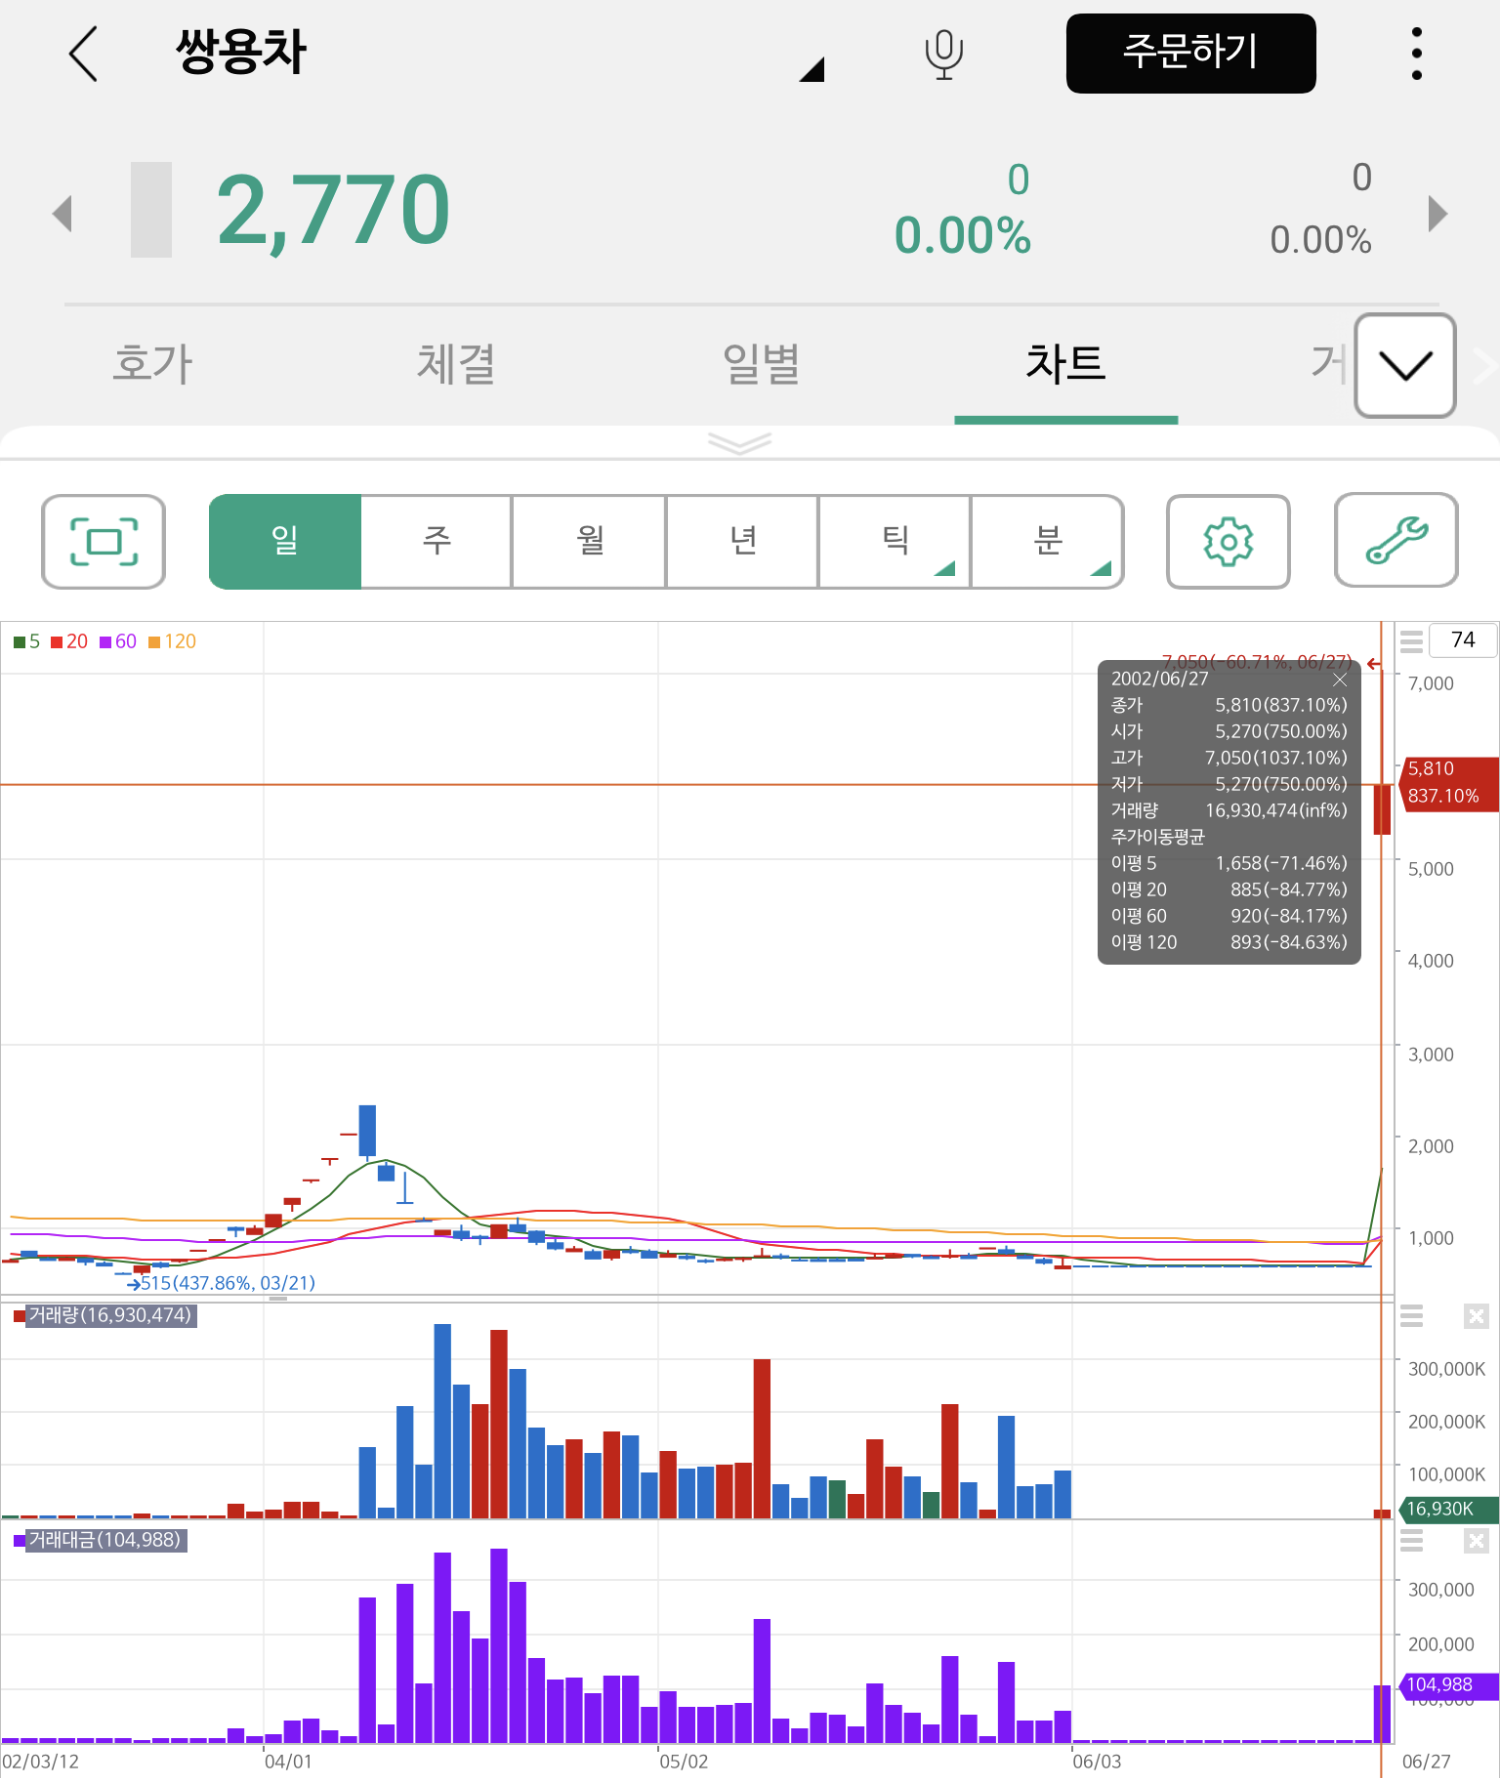Screen dimensions: 1500x1778
Task: Close the trading value (거래대금) panel
Action: (x=1476, y=1541)
